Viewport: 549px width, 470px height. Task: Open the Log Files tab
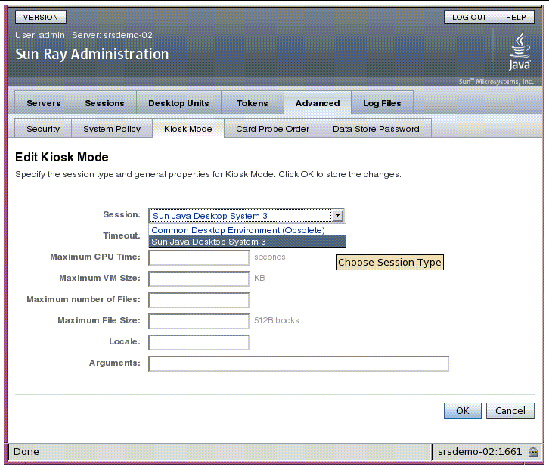(x=382, y=103)
